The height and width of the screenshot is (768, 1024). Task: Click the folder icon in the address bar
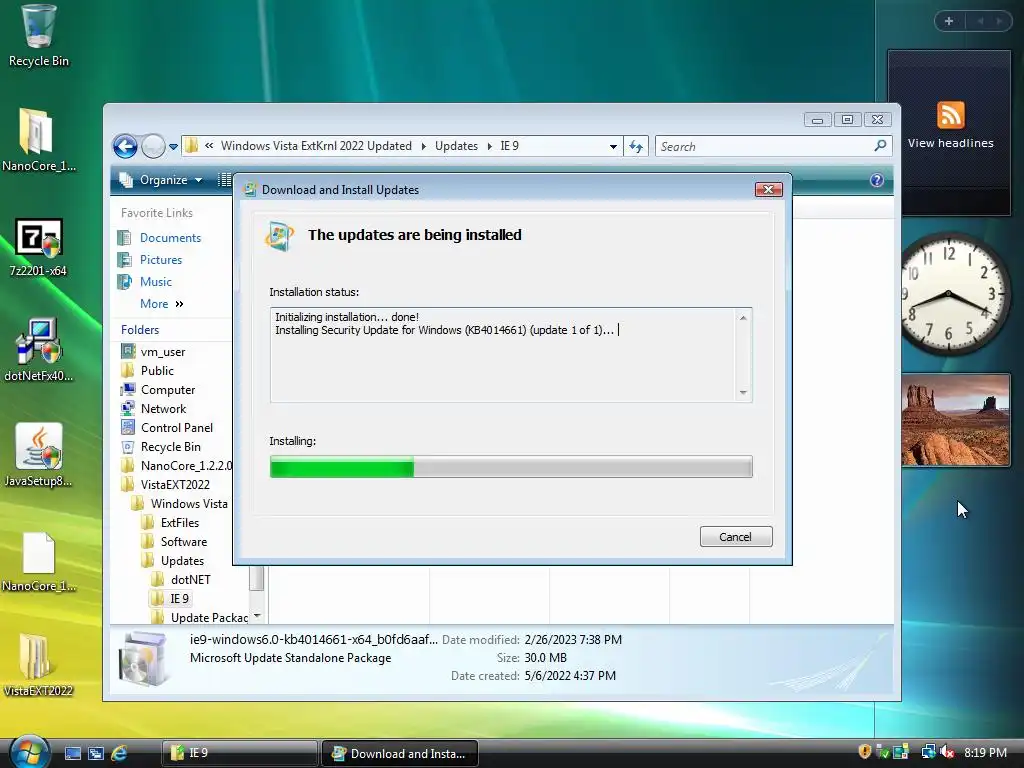click(191, 146)
